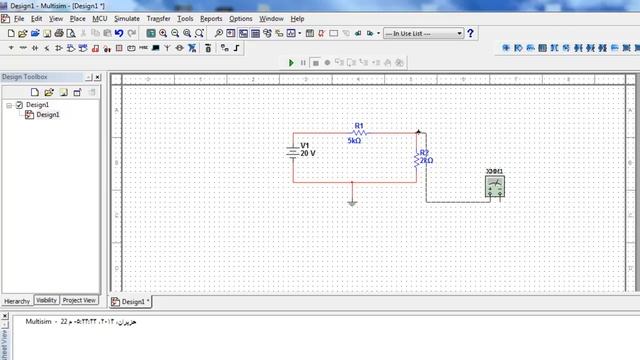Open the Postprocessor icon
640x360 pixels.
point(310,33)
